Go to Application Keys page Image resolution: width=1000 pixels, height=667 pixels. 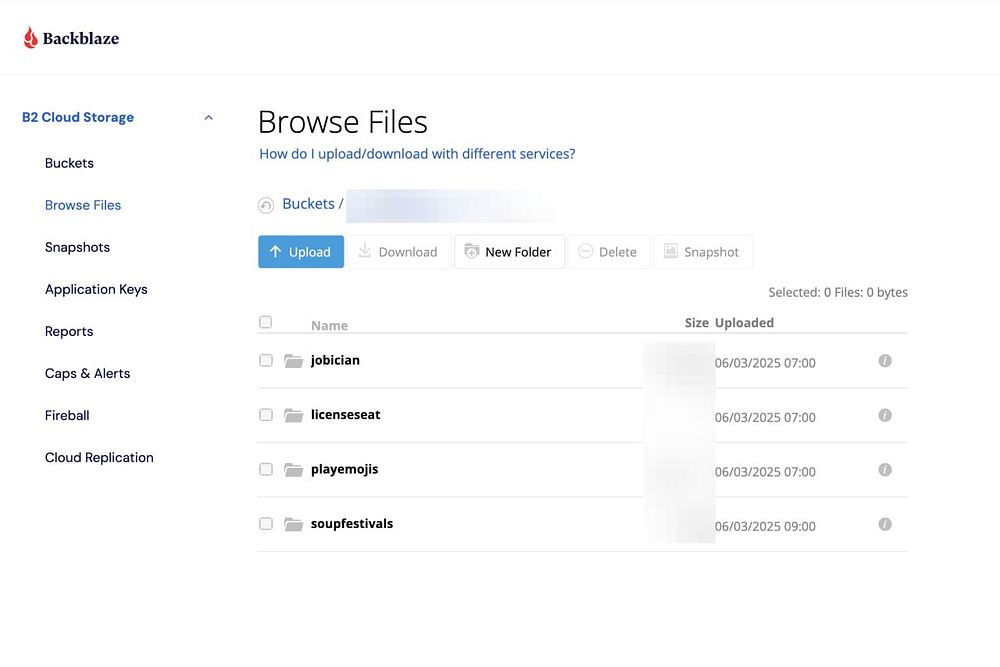pos(96,290)
